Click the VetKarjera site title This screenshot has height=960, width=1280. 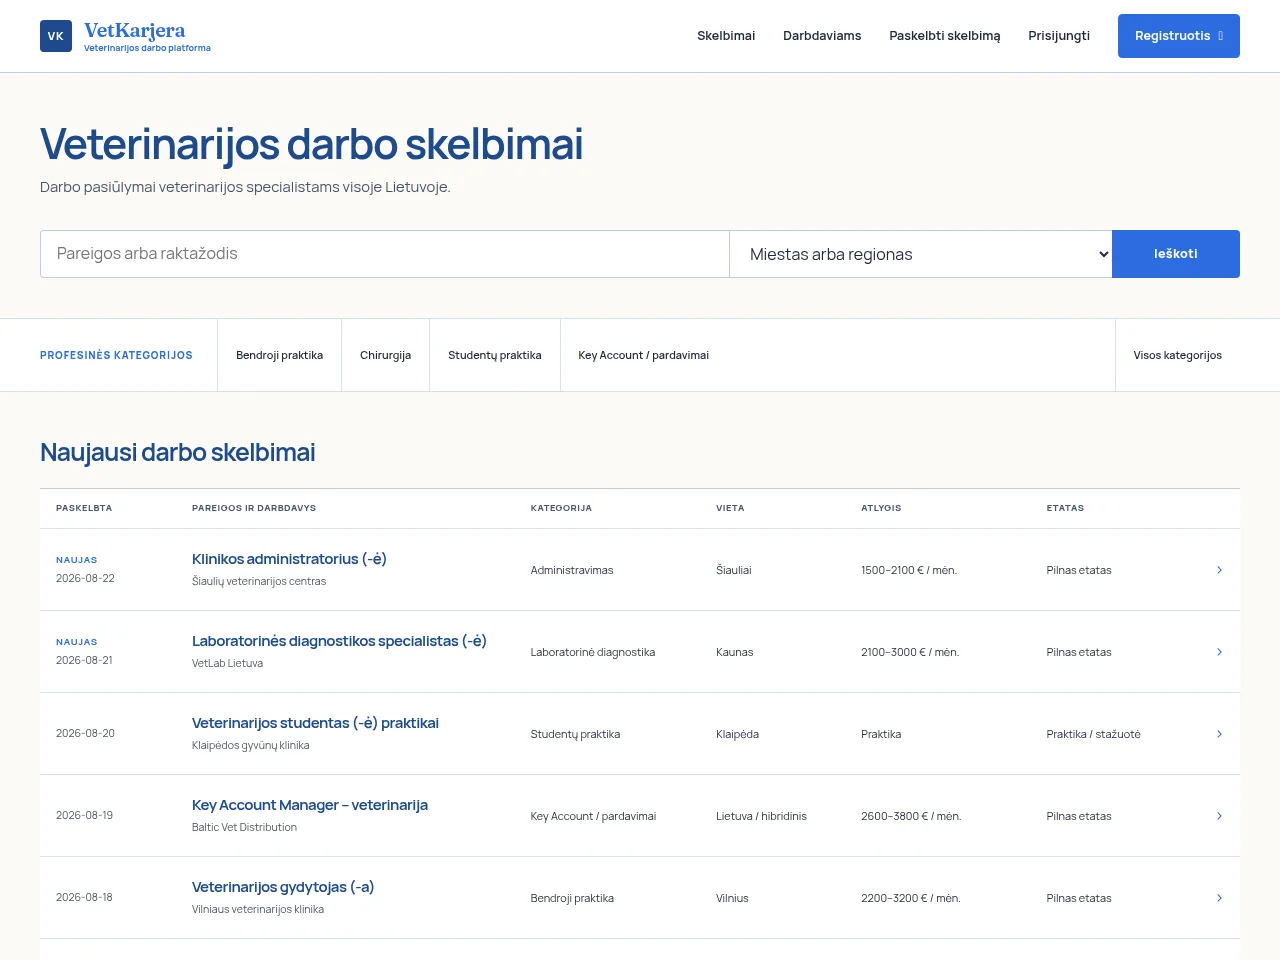pyautogui.click(x=135, y=30)
